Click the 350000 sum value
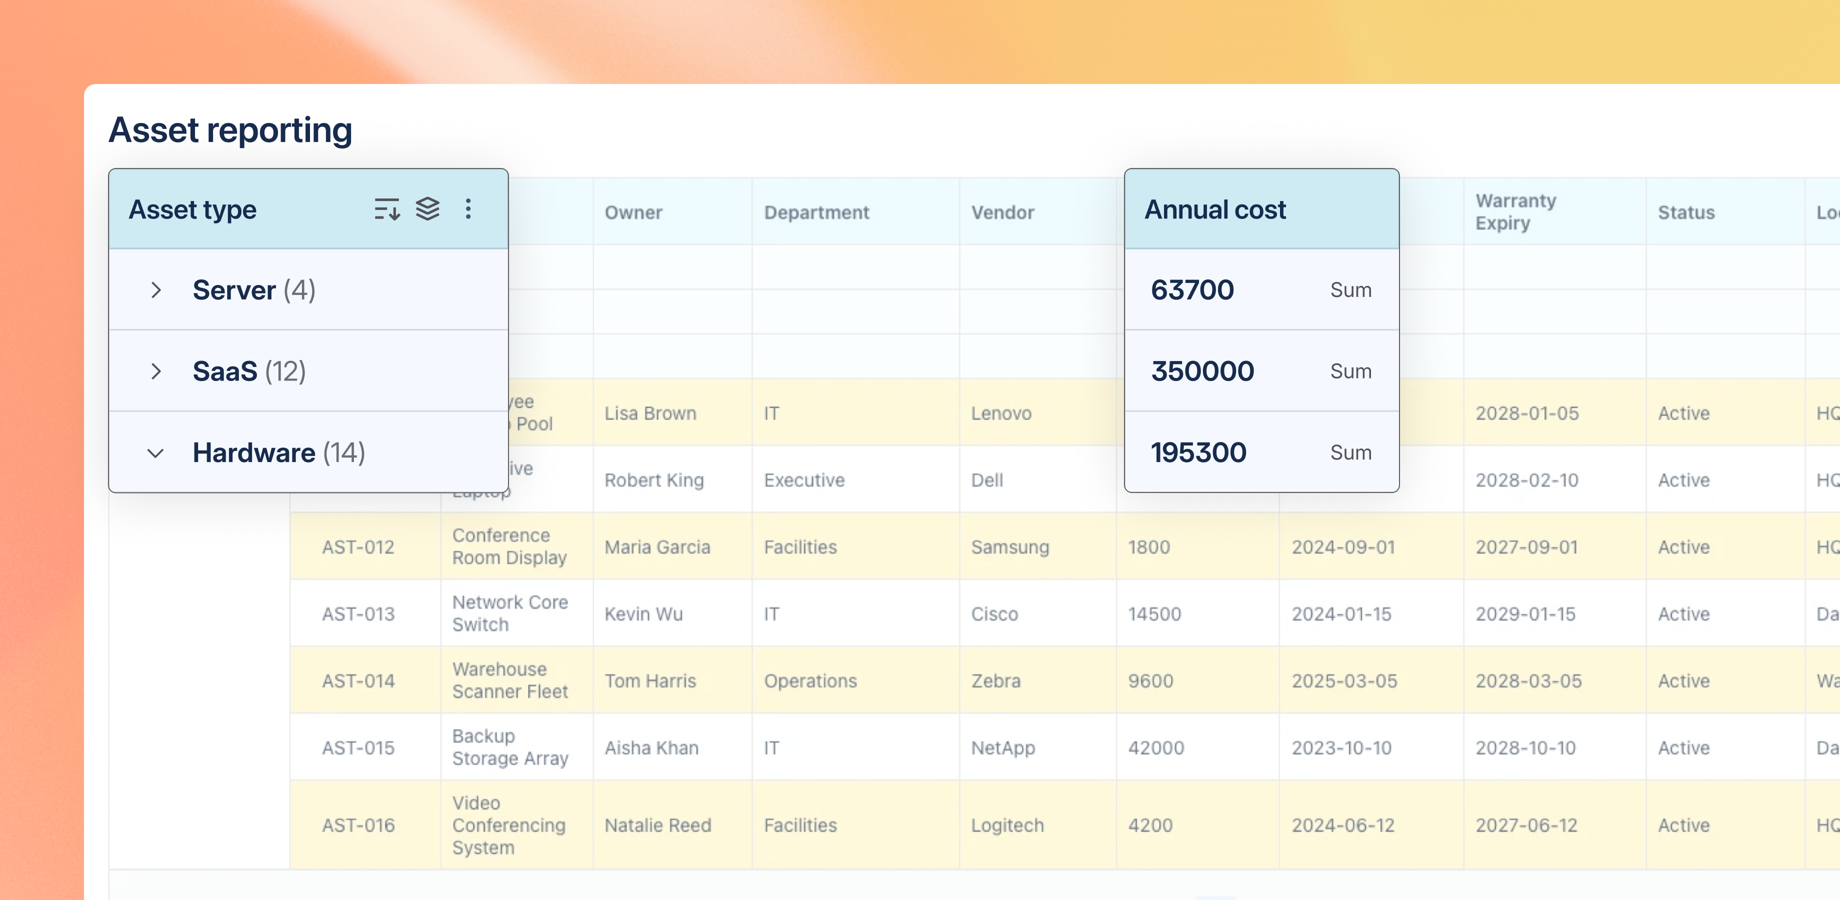Image resolution: width=1840 pixels, height=900 pixels. 1202,371
